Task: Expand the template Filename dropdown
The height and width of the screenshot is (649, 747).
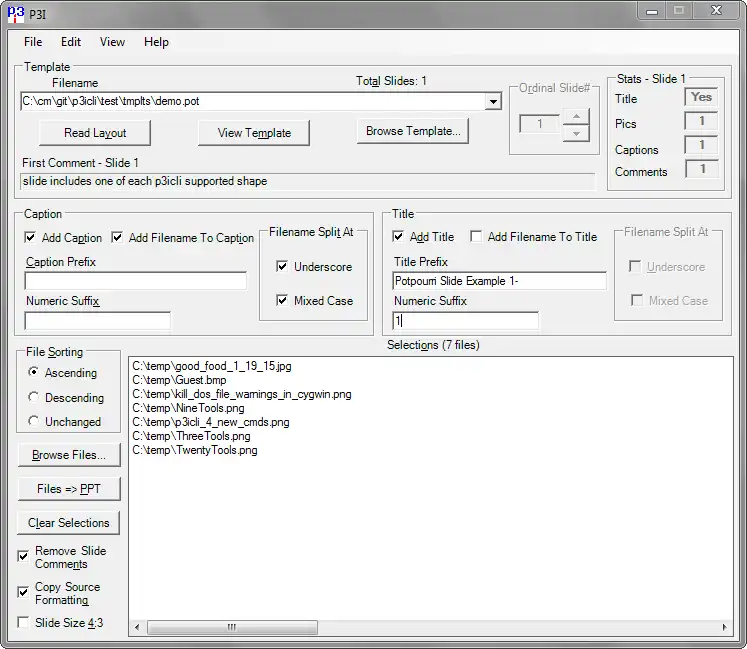Action: pos(493,101)
